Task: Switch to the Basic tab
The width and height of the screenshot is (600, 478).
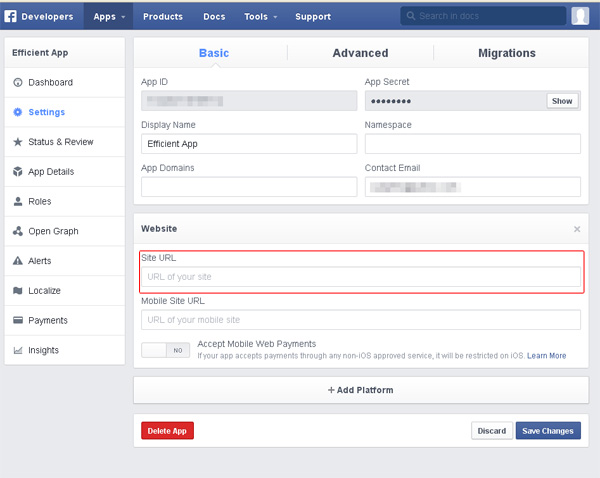Action: (214, 53)
